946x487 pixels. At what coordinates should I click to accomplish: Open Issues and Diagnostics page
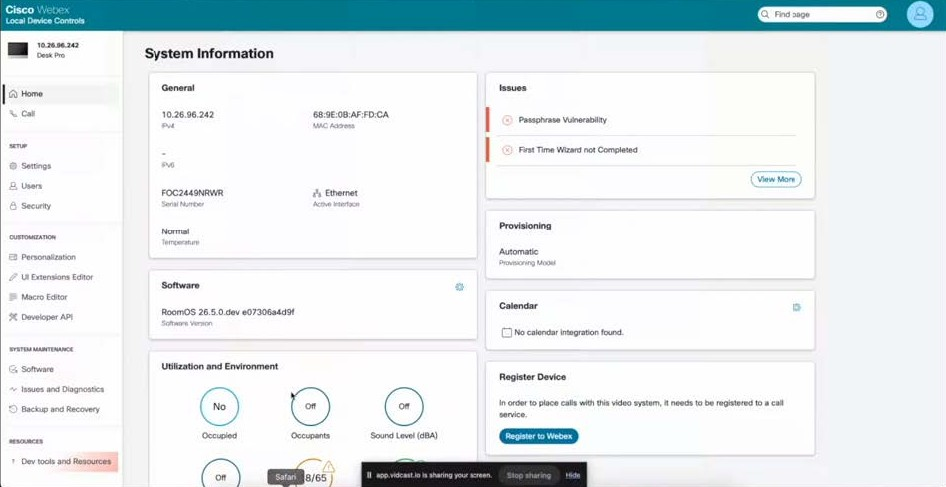62,389
